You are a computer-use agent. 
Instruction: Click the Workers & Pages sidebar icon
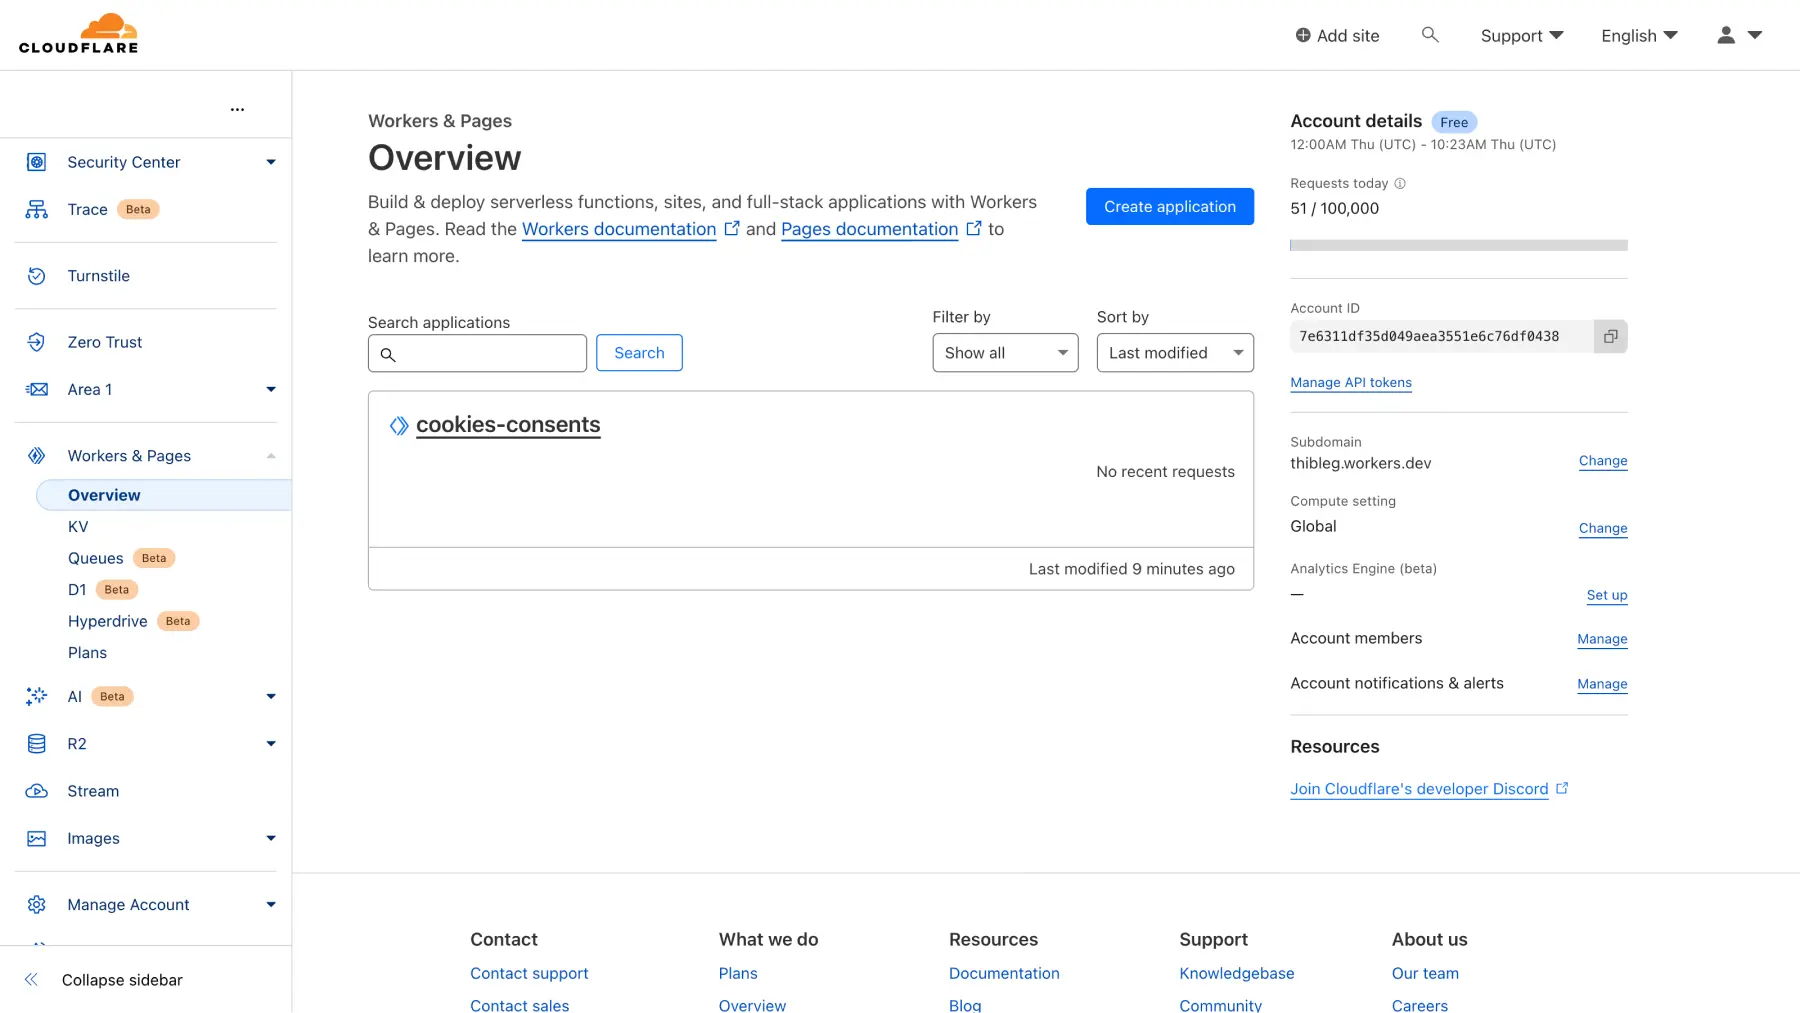click(x=37, y=456)
